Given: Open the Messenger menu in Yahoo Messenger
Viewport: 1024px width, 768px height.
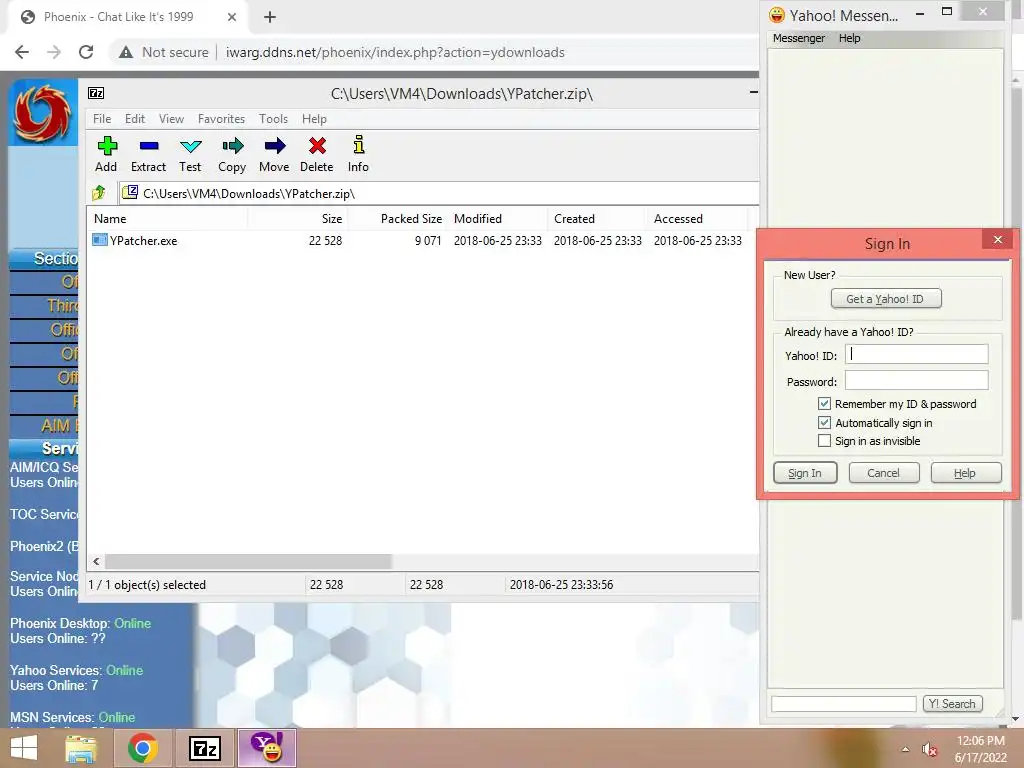Looking at the screenshot, I should click(799, 38).
